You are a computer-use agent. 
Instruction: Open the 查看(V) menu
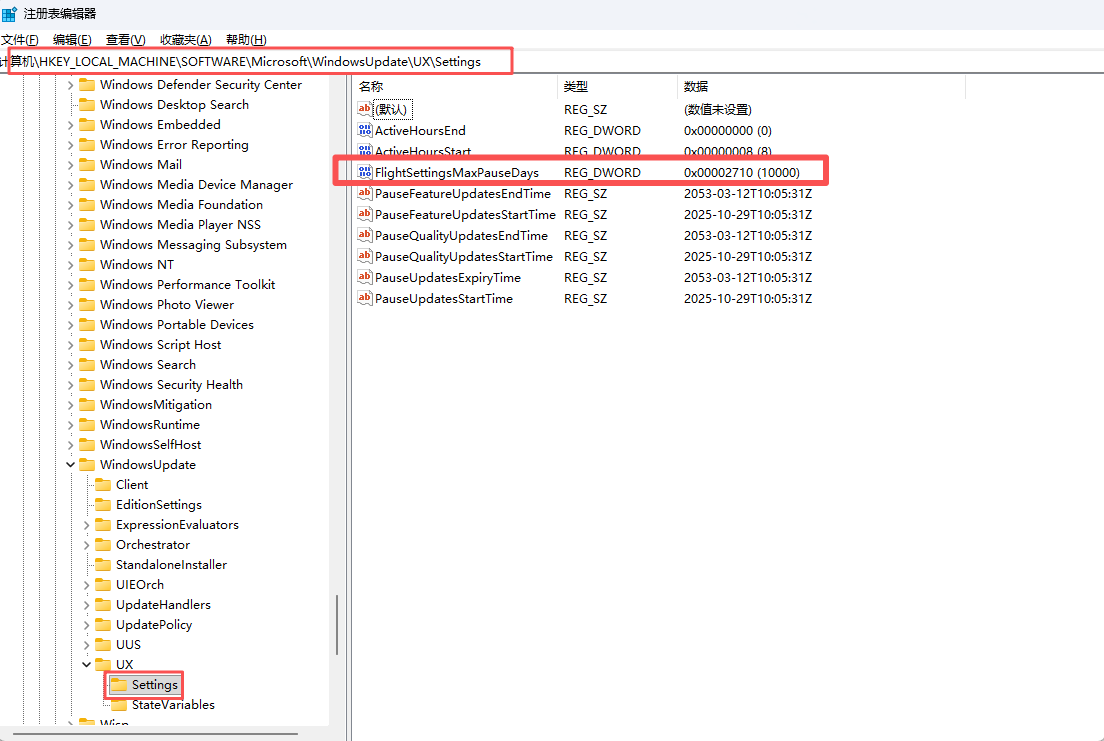click(125, 39)
